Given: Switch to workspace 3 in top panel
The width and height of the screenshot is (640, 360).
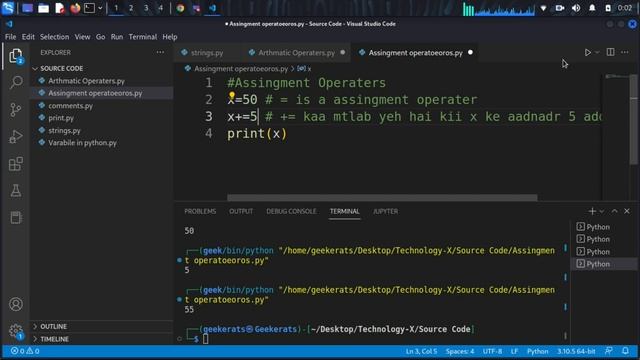Looking at the screenshot, I should pos(146,8).
